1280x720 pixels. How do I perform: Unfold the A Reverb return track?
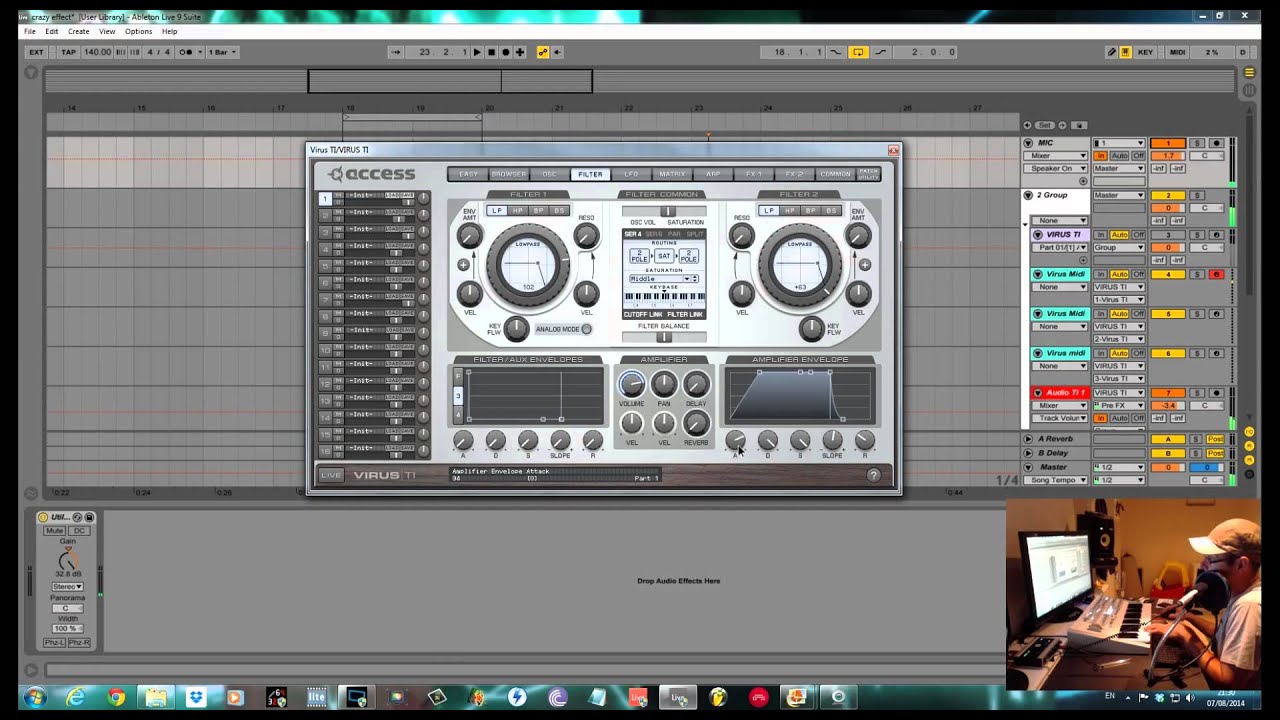click(1029, 439)
